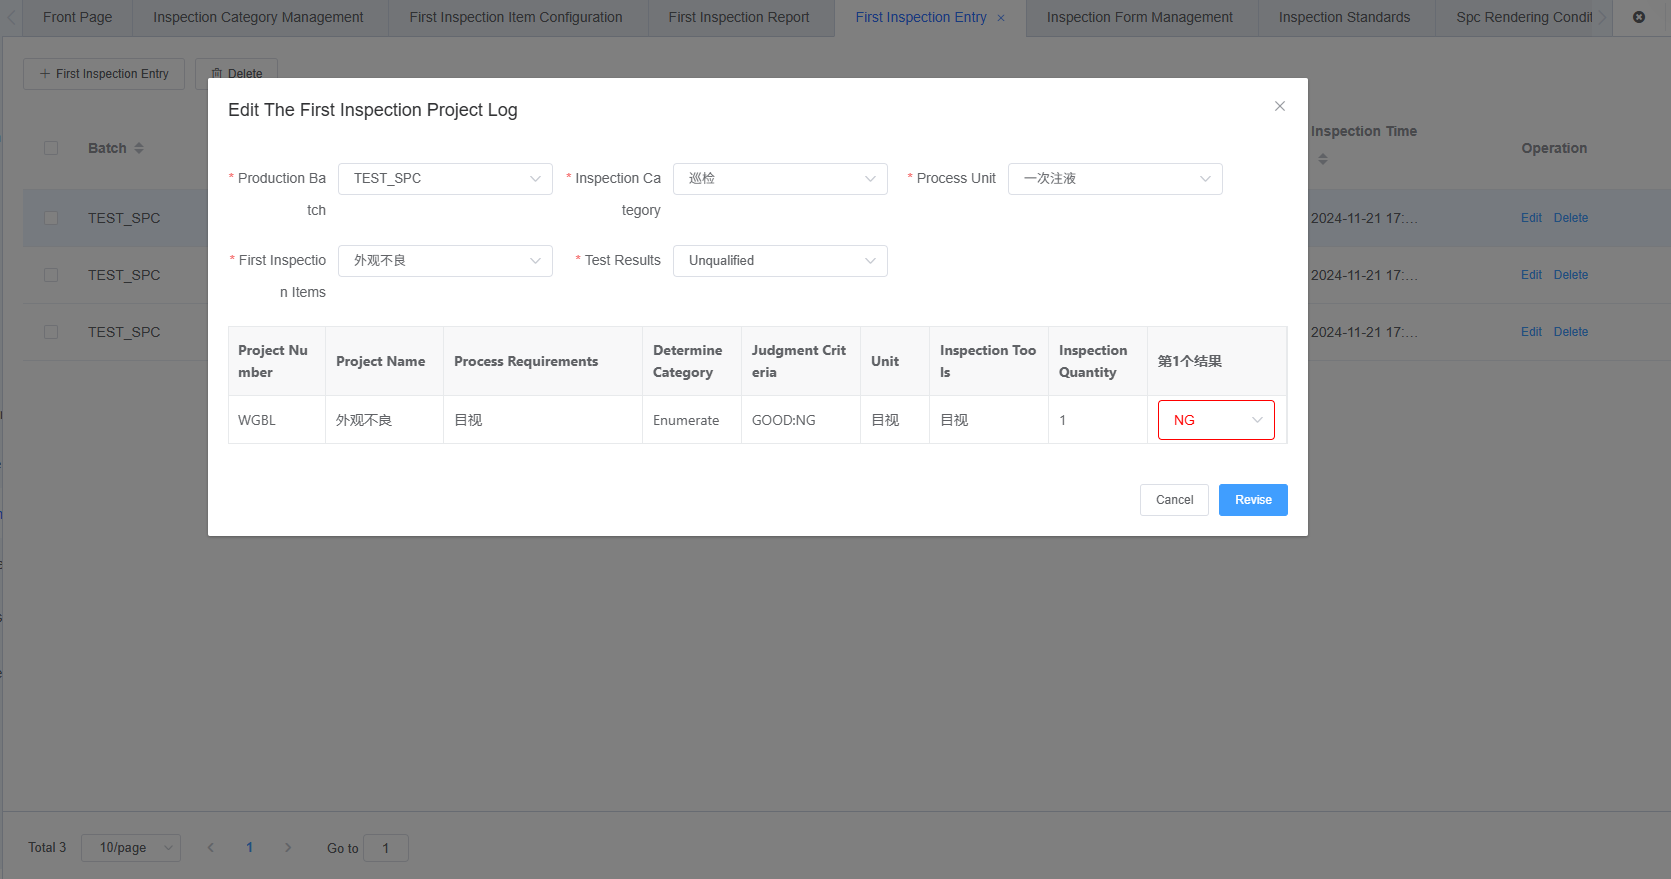Click the Operation column header
The width and height of the screenshot is (1671, 879).
(x=1554, y=148)
